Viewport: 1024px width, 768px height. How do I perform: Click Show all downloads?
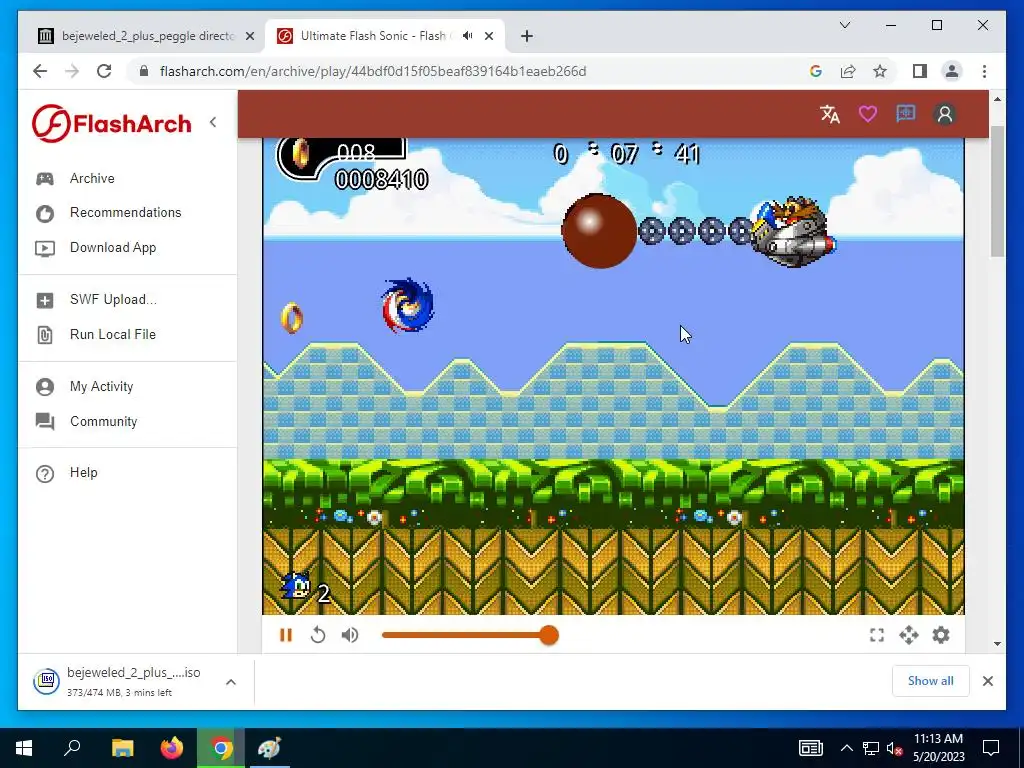coord(931,681)
